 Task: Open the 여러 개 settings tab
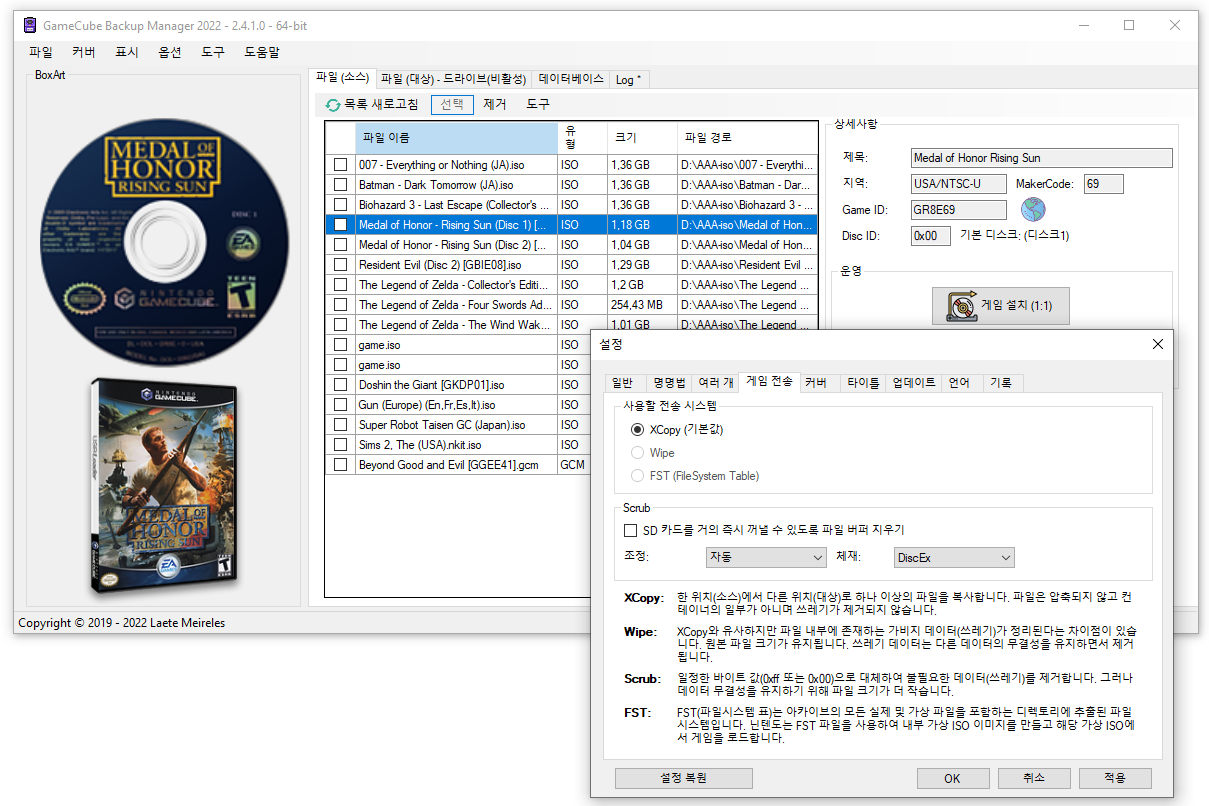coord(716,382)
